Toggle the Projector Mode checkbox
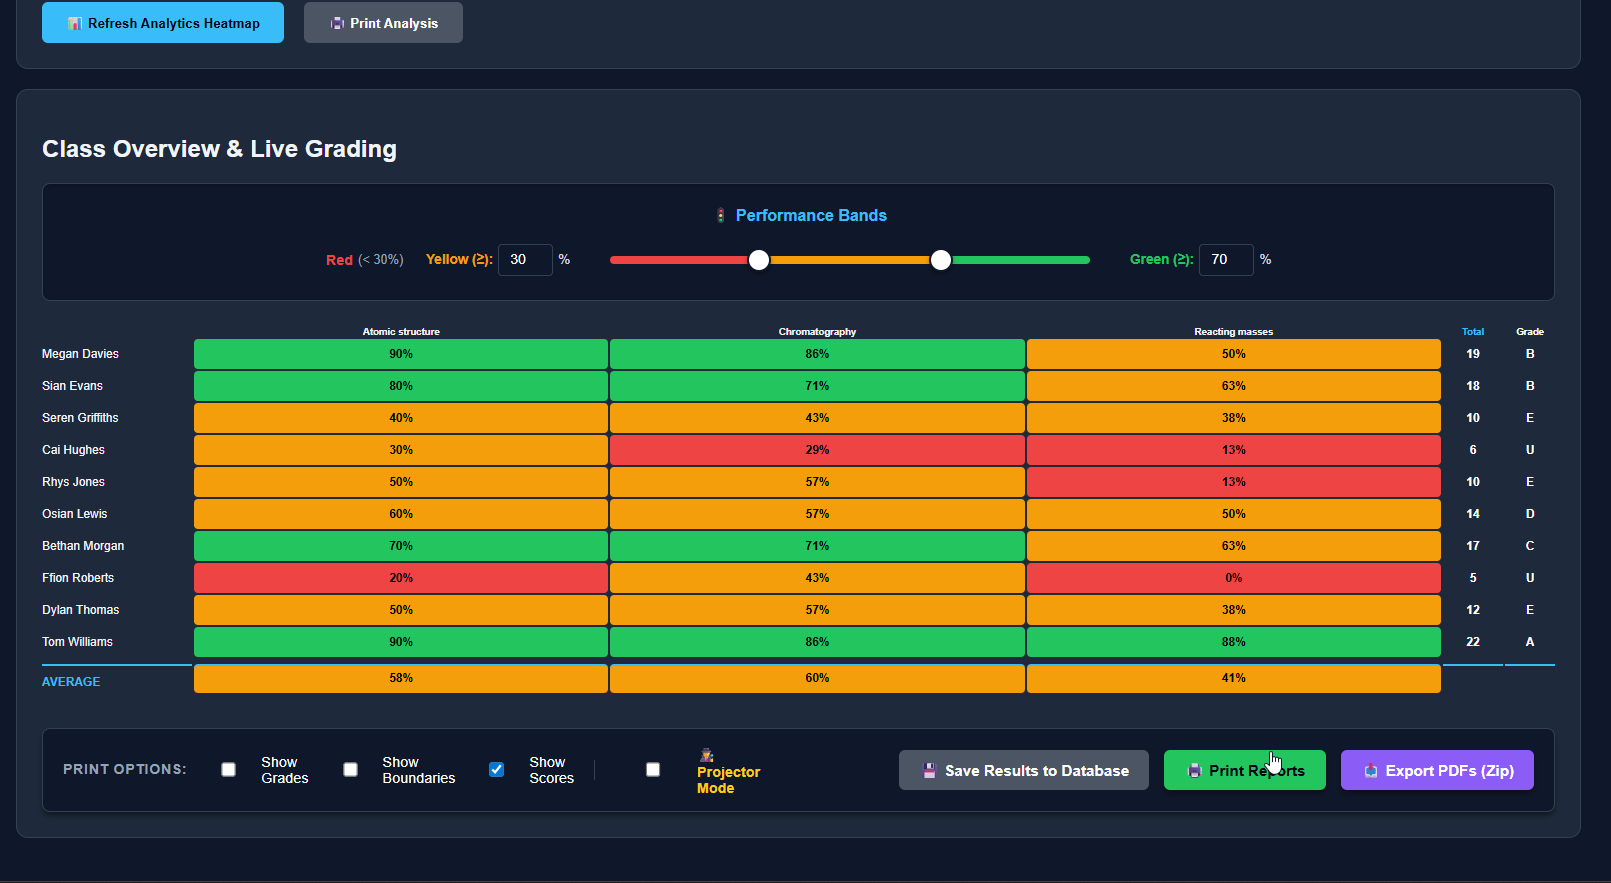The height and width of the screenshot is (883, 1611). tap(653, 769)
